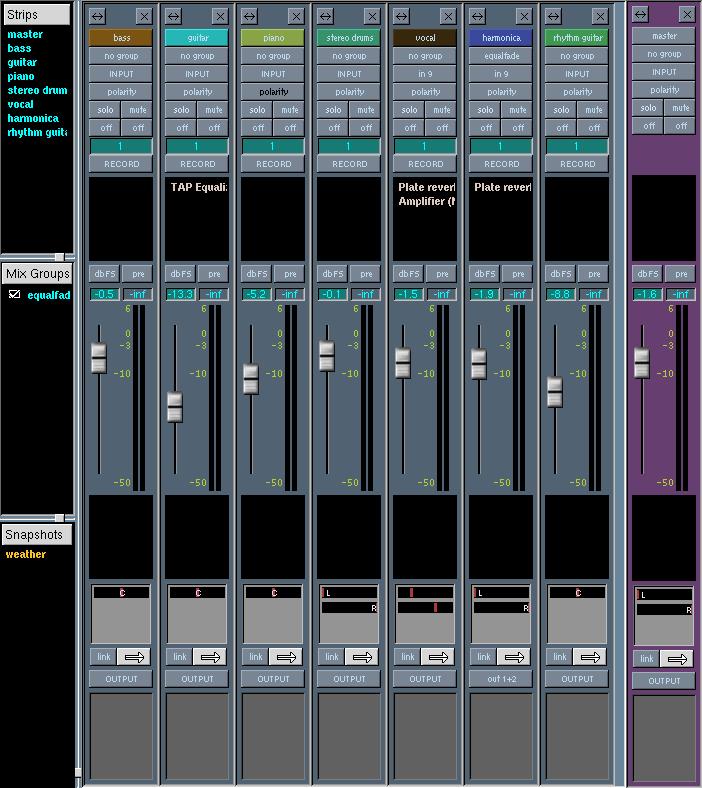This screenshot has height=788, width=702.
Task: Hide the harmonica strip with its X button
Action: click(524, 17)
